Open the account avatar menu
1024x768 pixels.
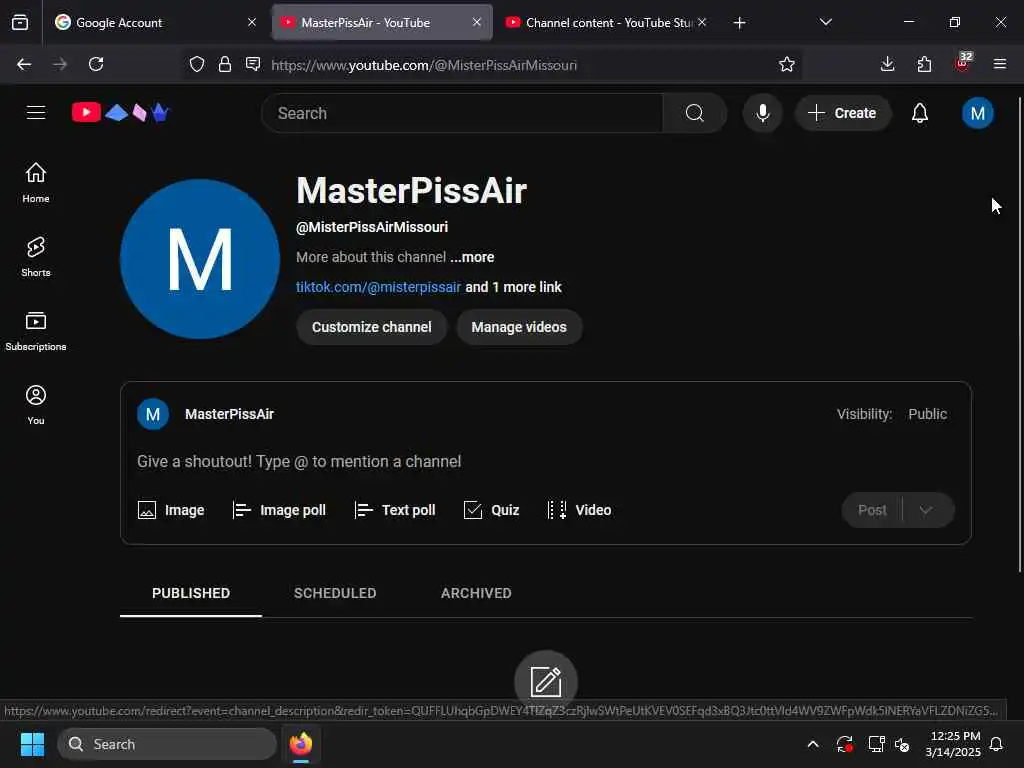tap(977, 113)
